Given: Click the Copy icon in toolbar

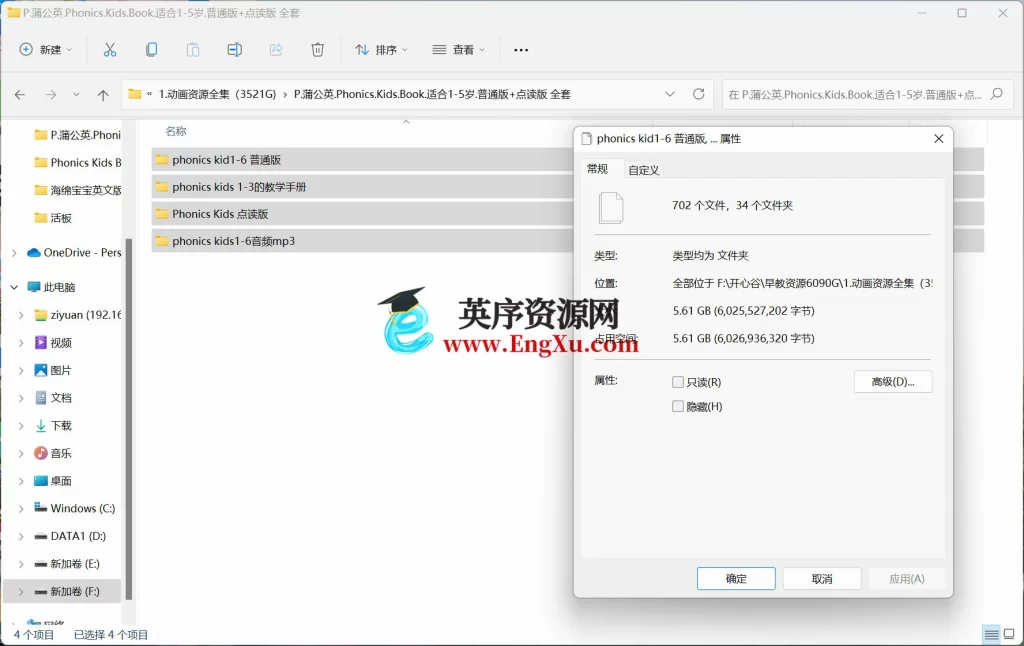Looking at the screenshot, I should 151,50.
